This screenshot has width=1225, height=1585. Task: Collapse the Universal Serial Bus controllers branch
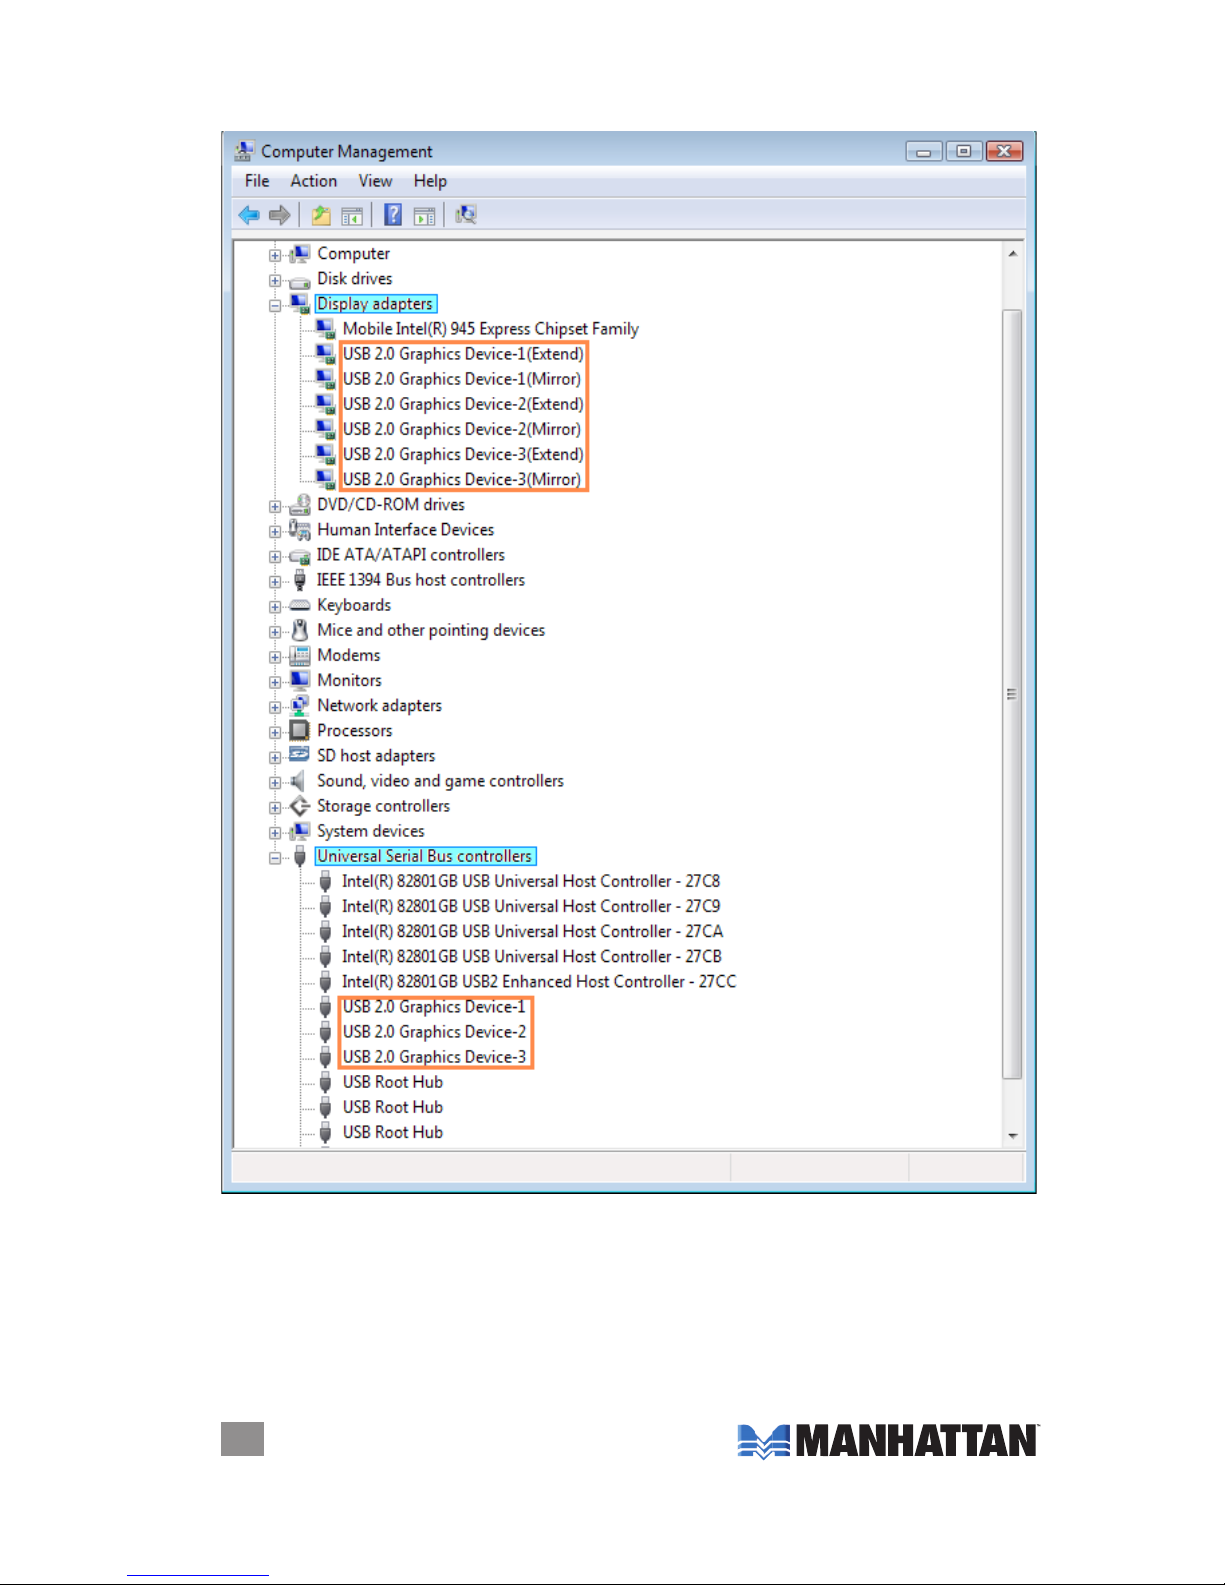pos(275,858)
